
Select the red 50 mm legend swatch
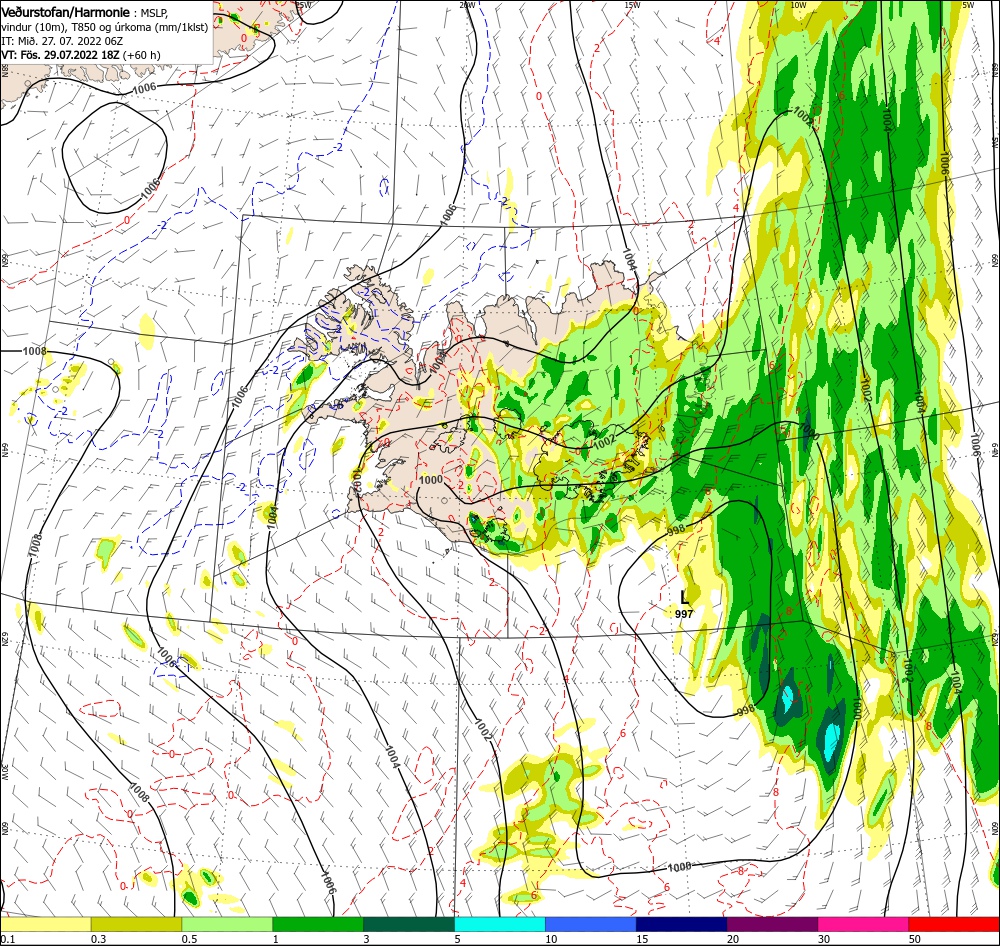pos(953,924)
